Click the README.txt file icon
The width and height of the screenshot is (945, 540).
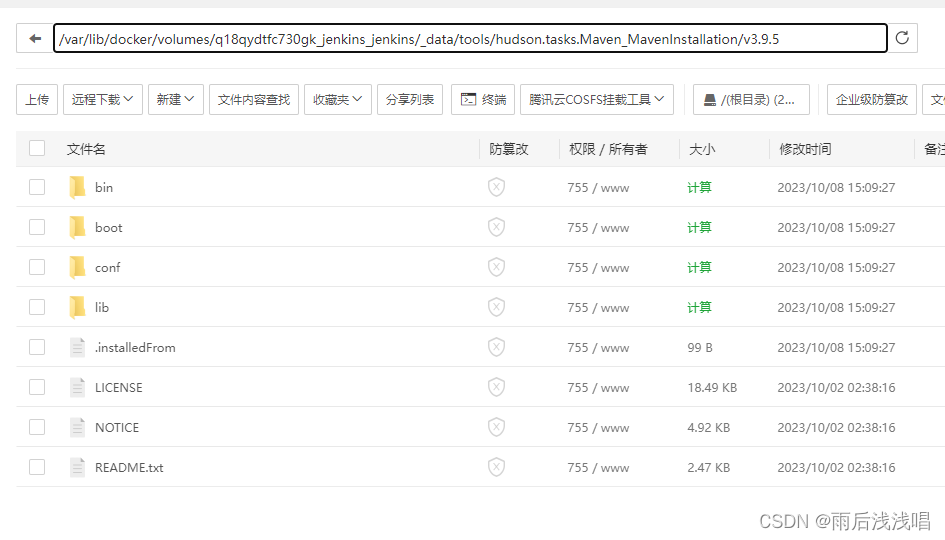[x=77, y=467]
